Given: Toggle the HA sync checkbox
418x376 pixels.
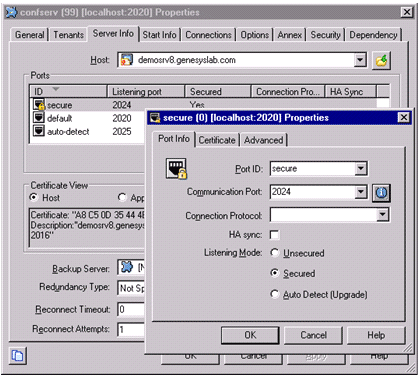Looking at the screenshot, I should (x=274, y=235).
